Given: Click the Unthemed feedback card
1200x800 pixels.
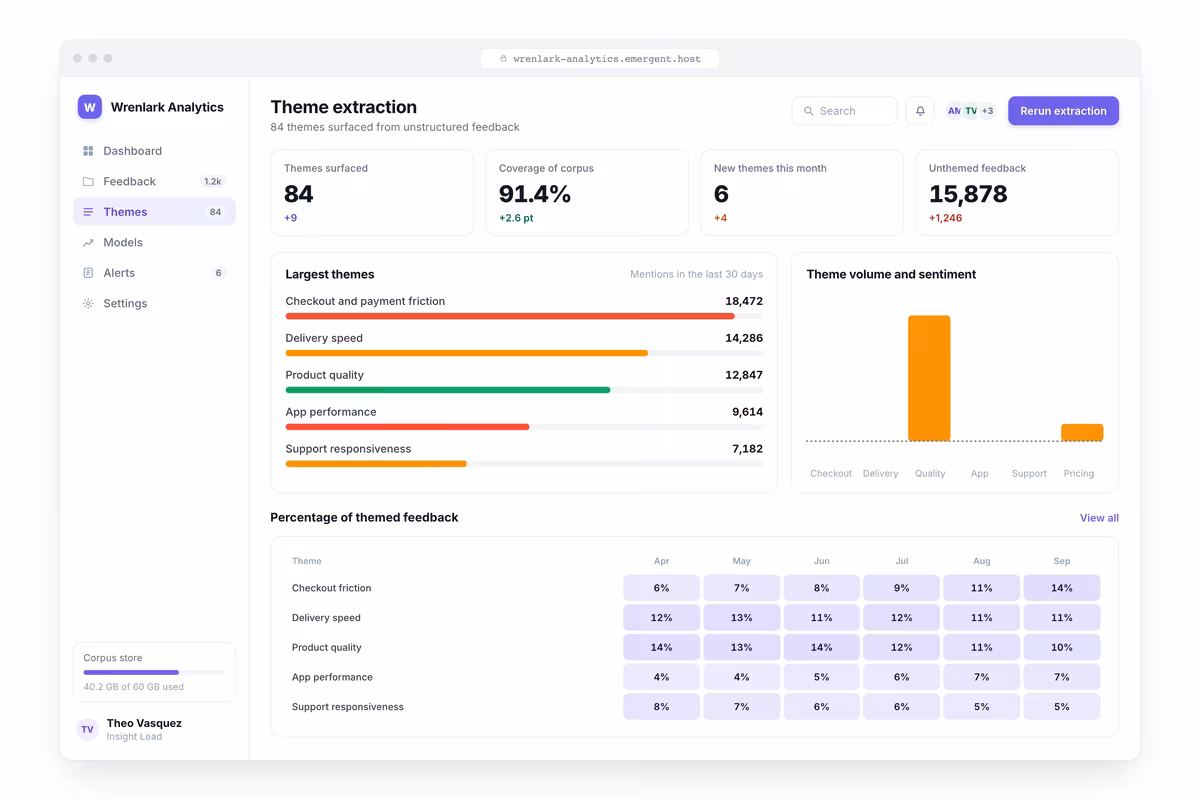Looking at the screenshot, I should coord(1017,193).
